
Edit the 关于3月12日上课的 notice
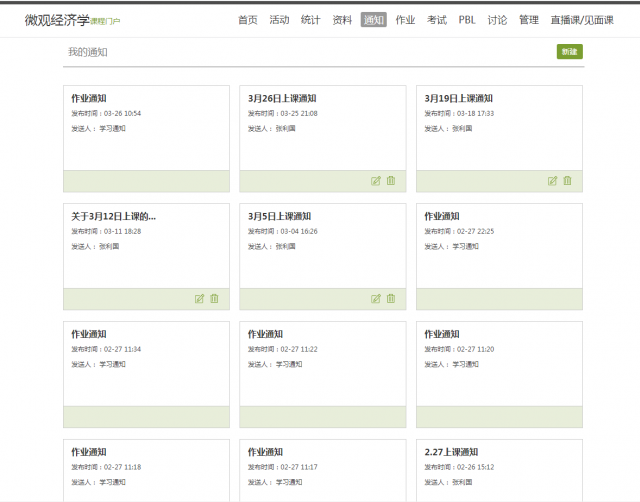(199, 298)
